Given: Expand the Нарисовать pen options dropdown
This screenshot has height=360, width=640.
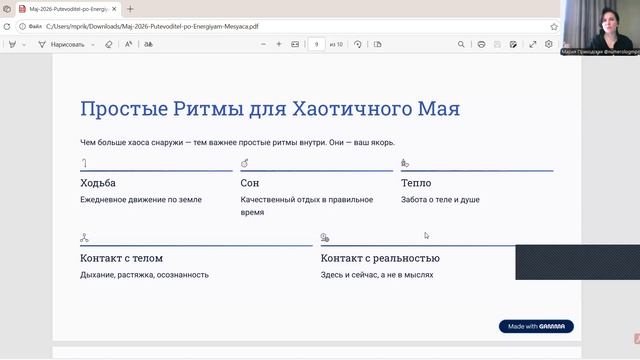Looking at the screenshot, I should pos(93,44).
